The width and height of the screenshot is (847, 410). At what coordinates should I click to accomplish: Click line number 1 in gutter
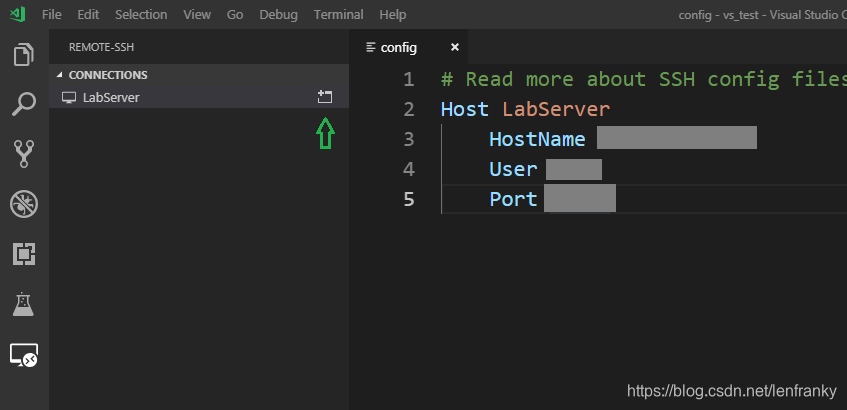[409, 79]
